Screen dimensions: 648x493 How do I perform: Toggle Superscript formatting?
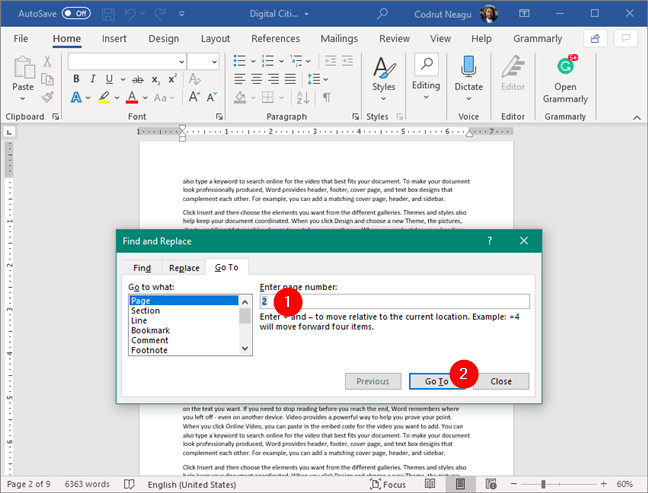[x=172, y=79]
